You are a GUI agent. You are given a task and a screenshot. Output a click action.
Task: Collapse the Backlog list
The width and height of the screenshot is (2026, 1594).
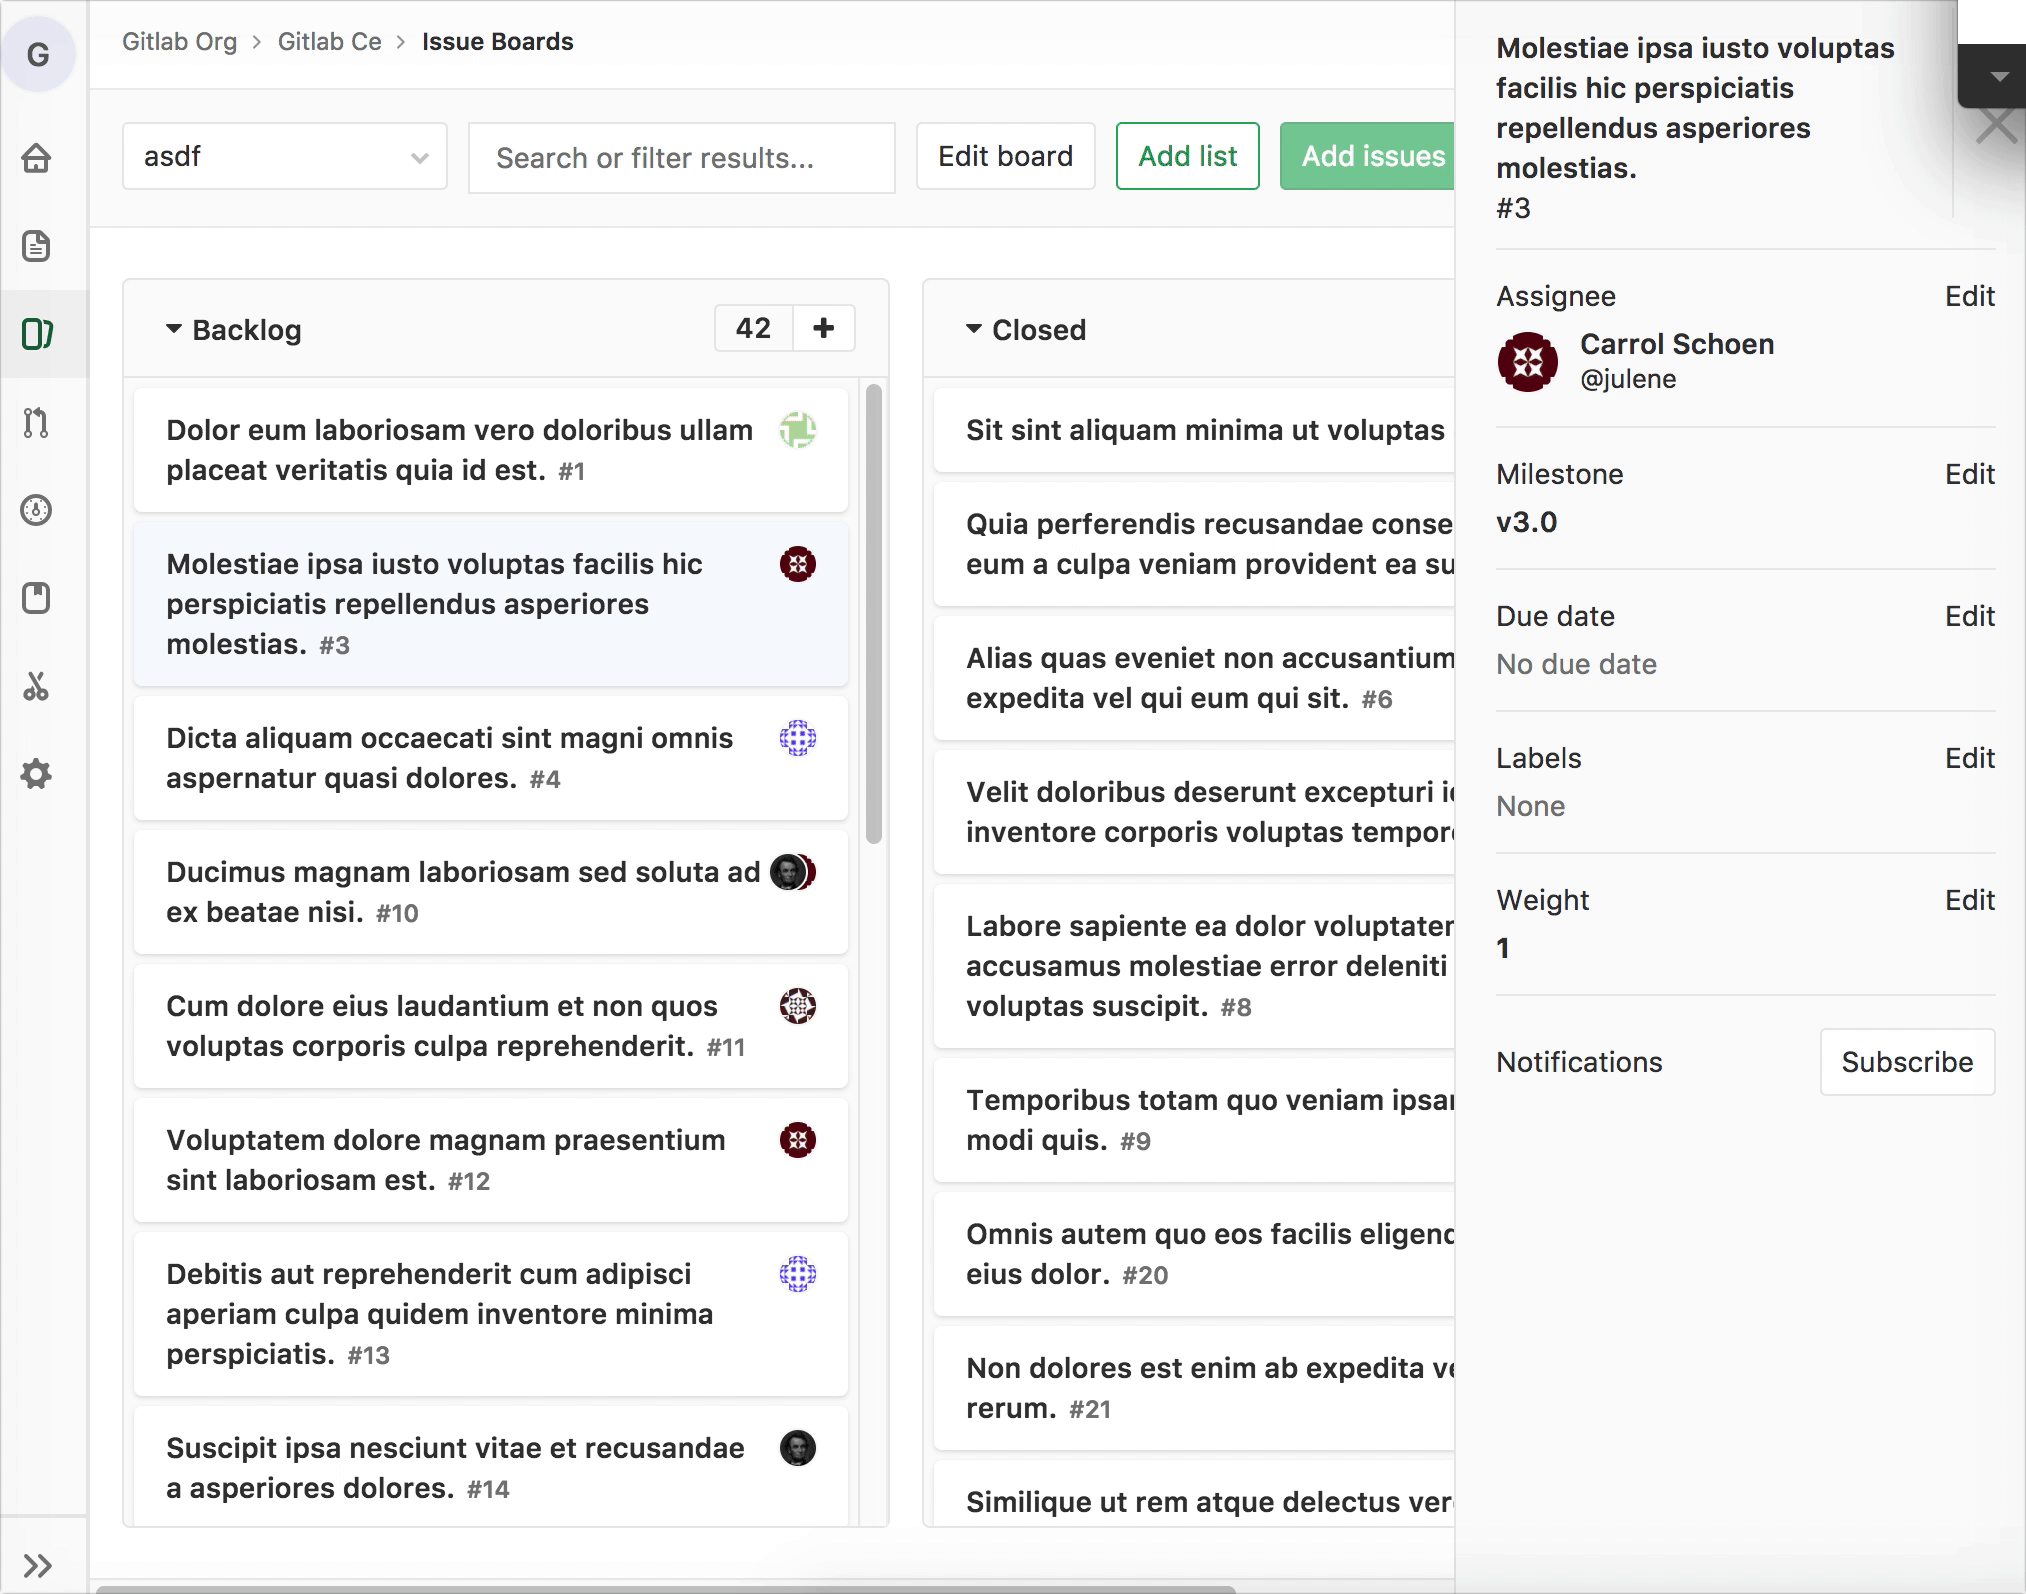click(174, 329)
